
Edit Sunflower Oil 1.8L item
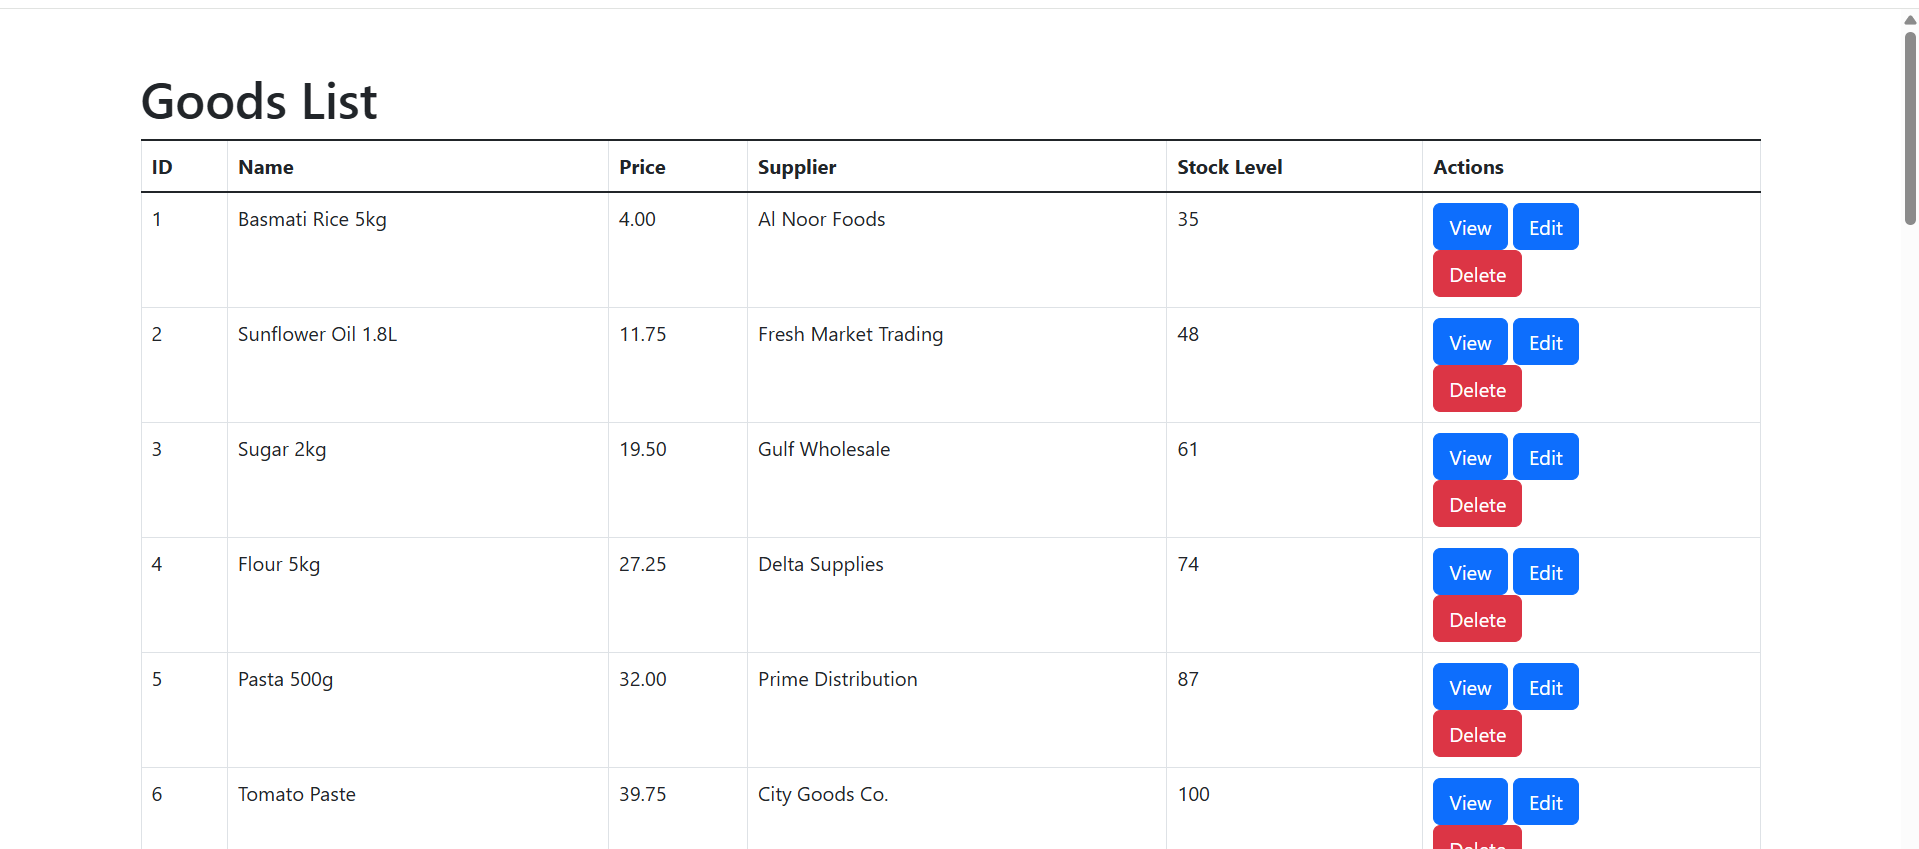pos(1545,342)
